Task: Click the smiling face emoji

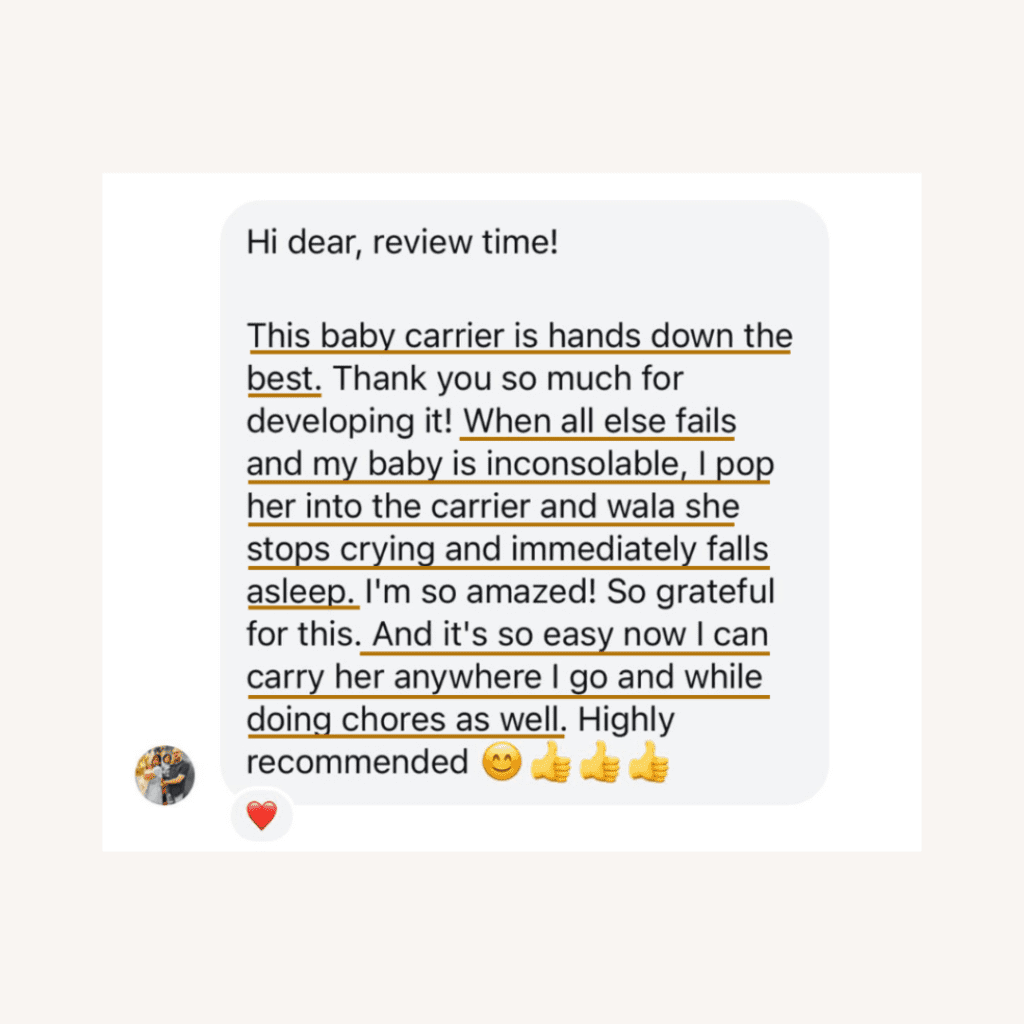Action: tap(502, 761)
